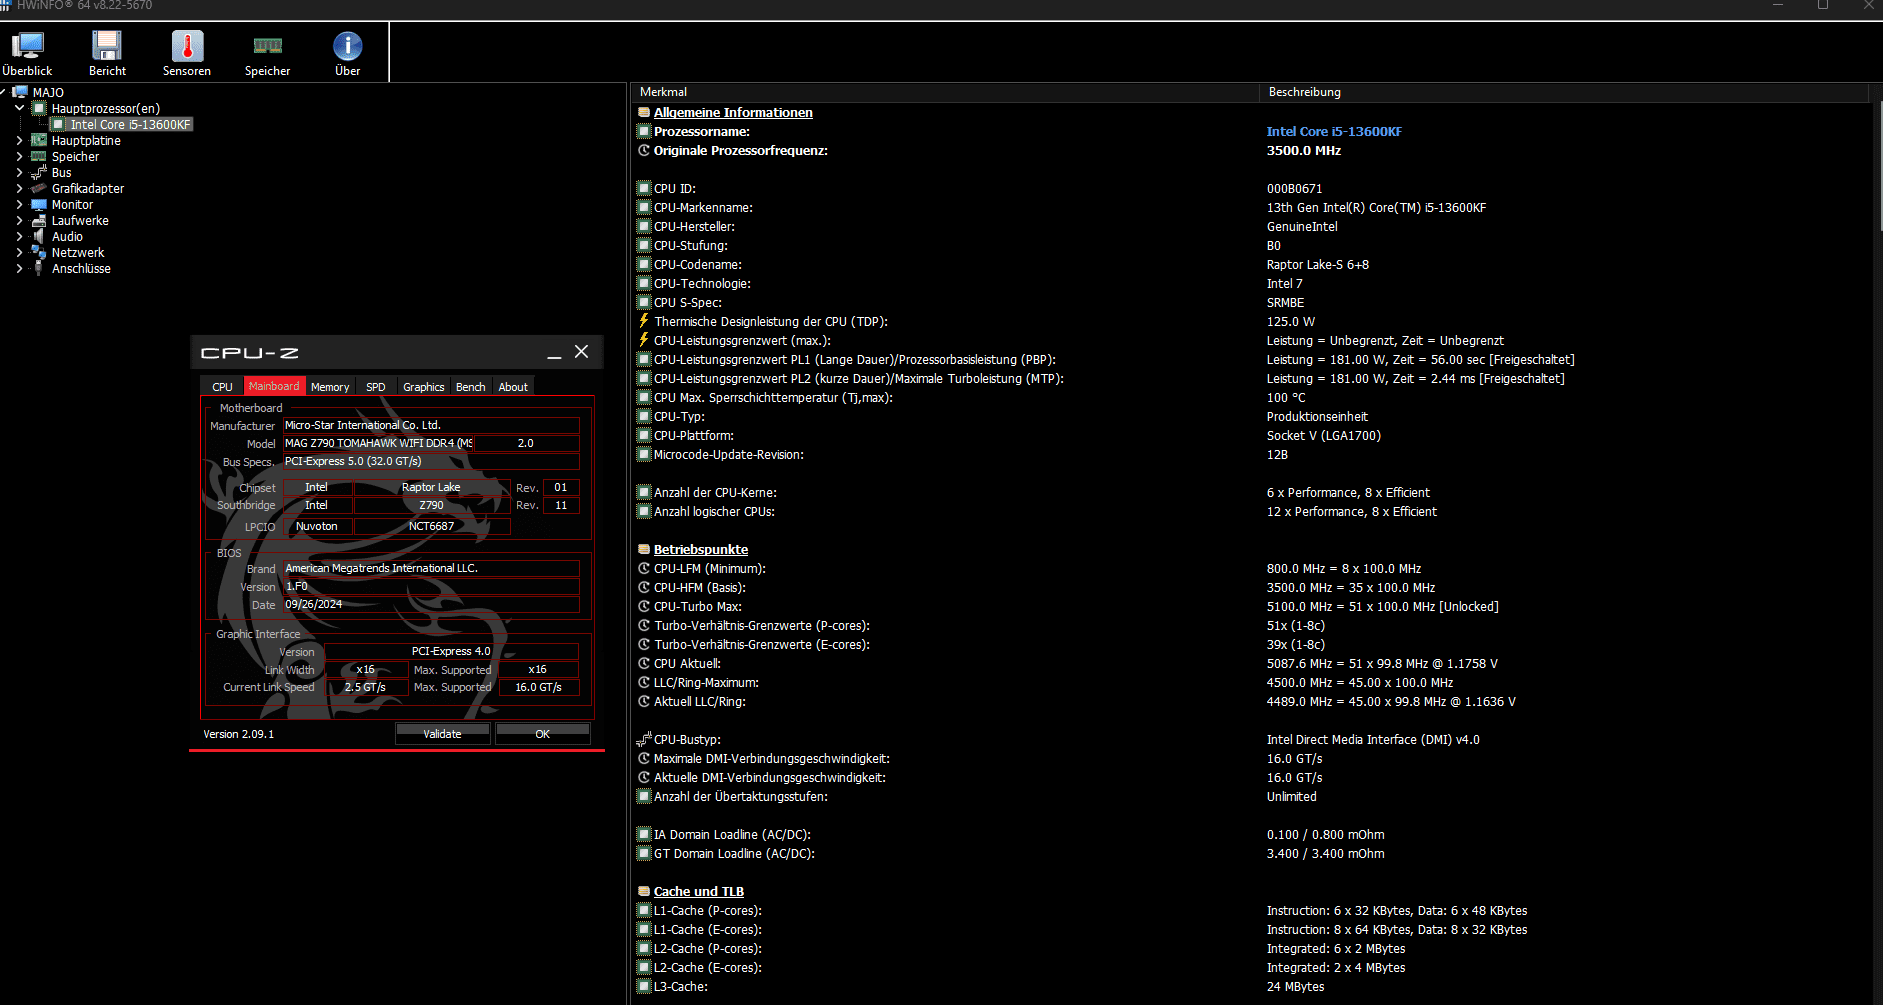Expand the Bus tree node
This screenshot has height=1005, width=1883.
tap(20, 172)
